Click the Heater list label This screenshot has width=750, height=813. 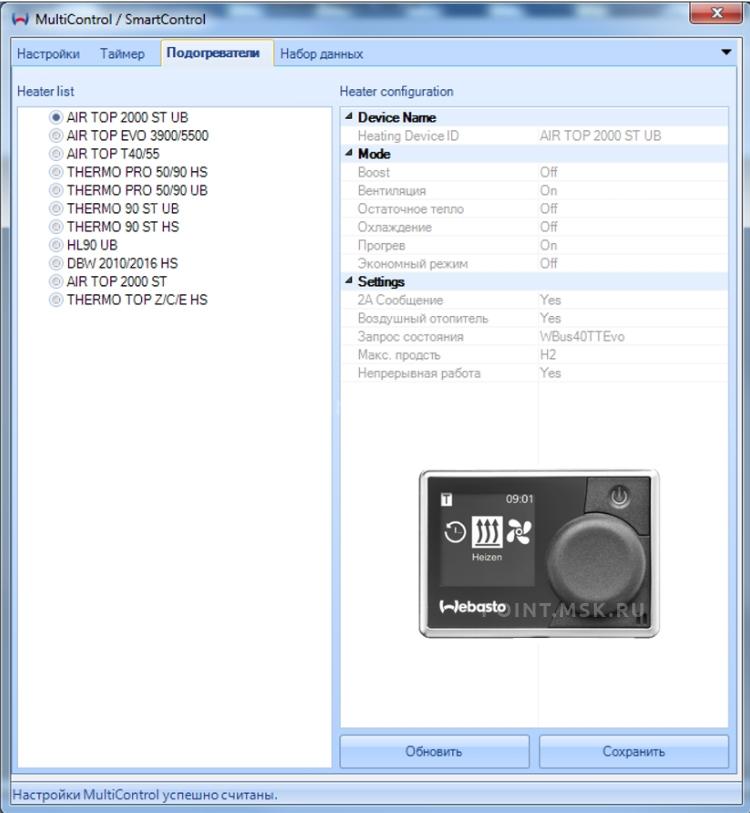click(x=46, y=91)
